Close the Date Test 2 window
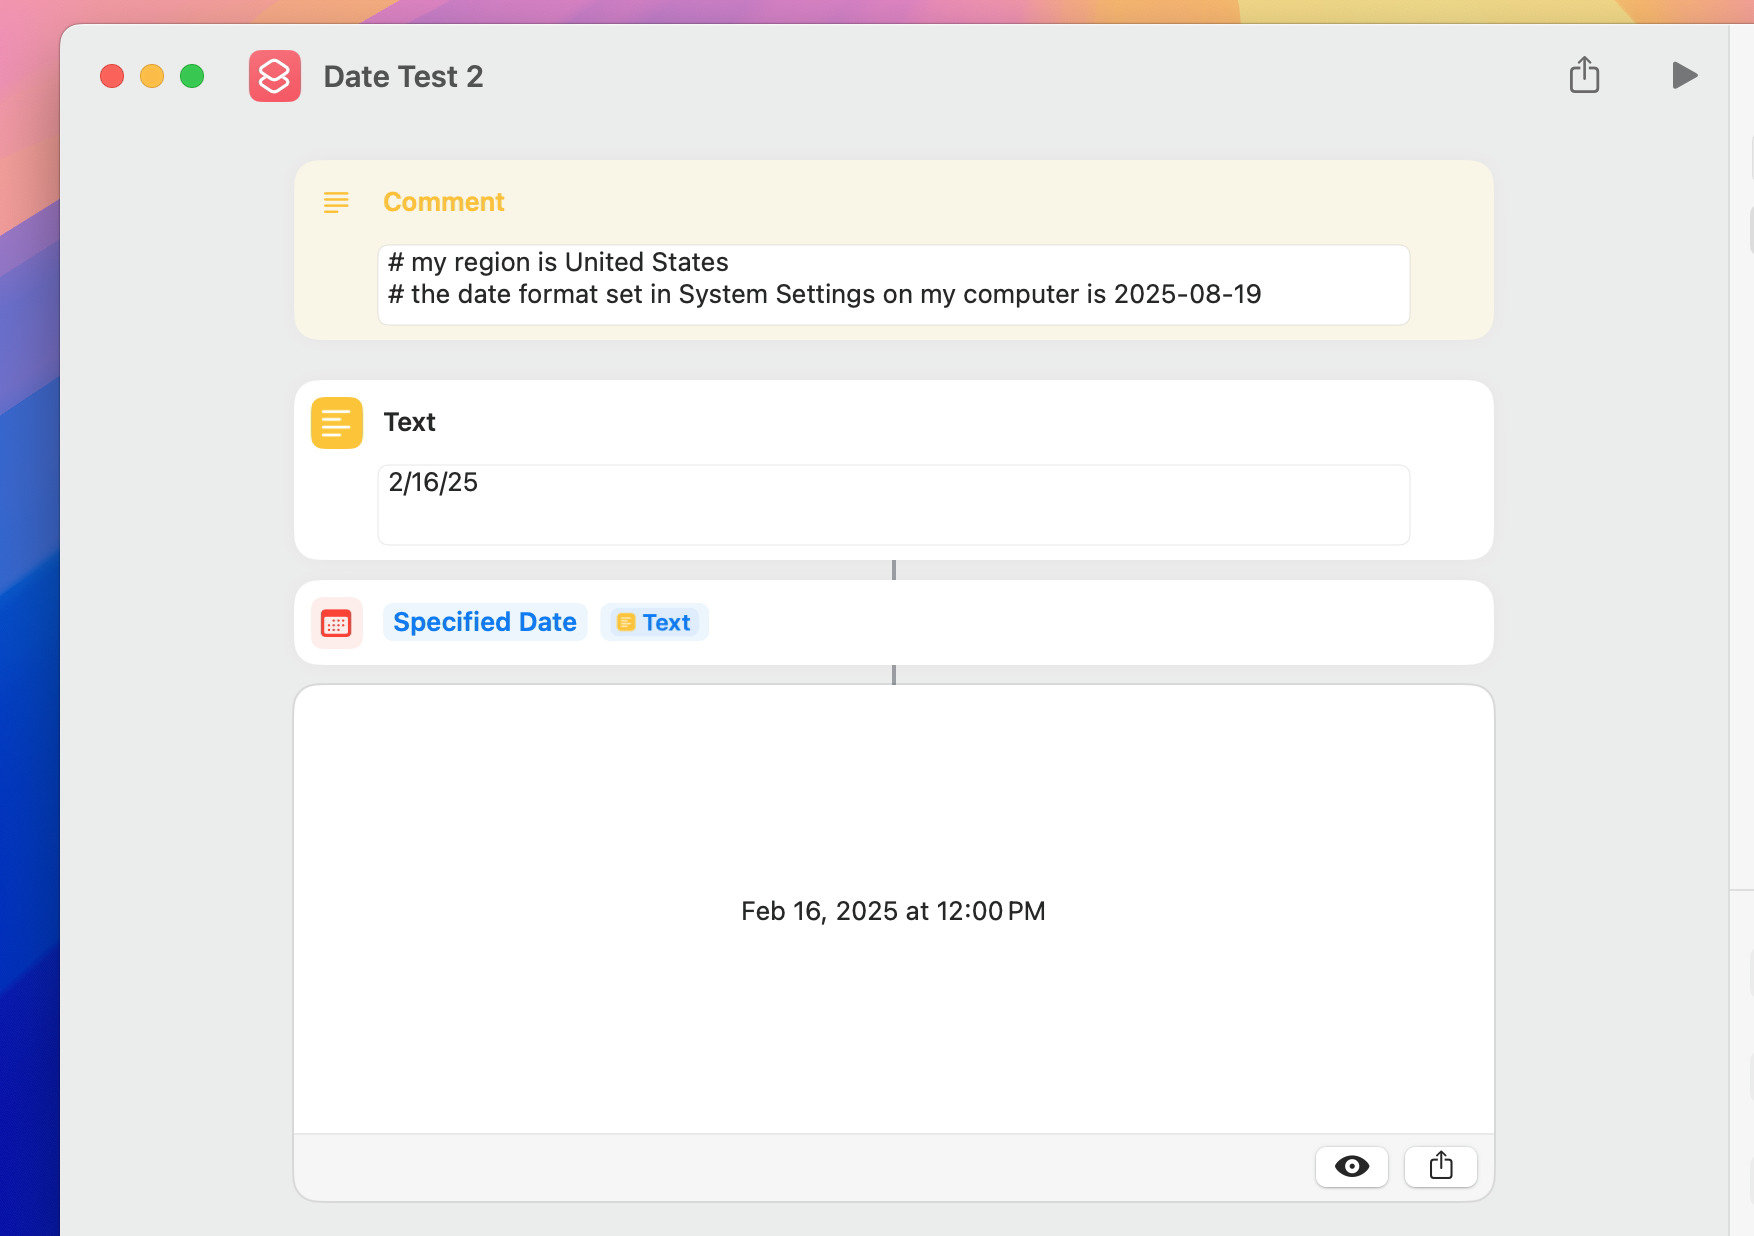The height and width of the screenshot is (1236, 1754). click(x=112, y=76)
